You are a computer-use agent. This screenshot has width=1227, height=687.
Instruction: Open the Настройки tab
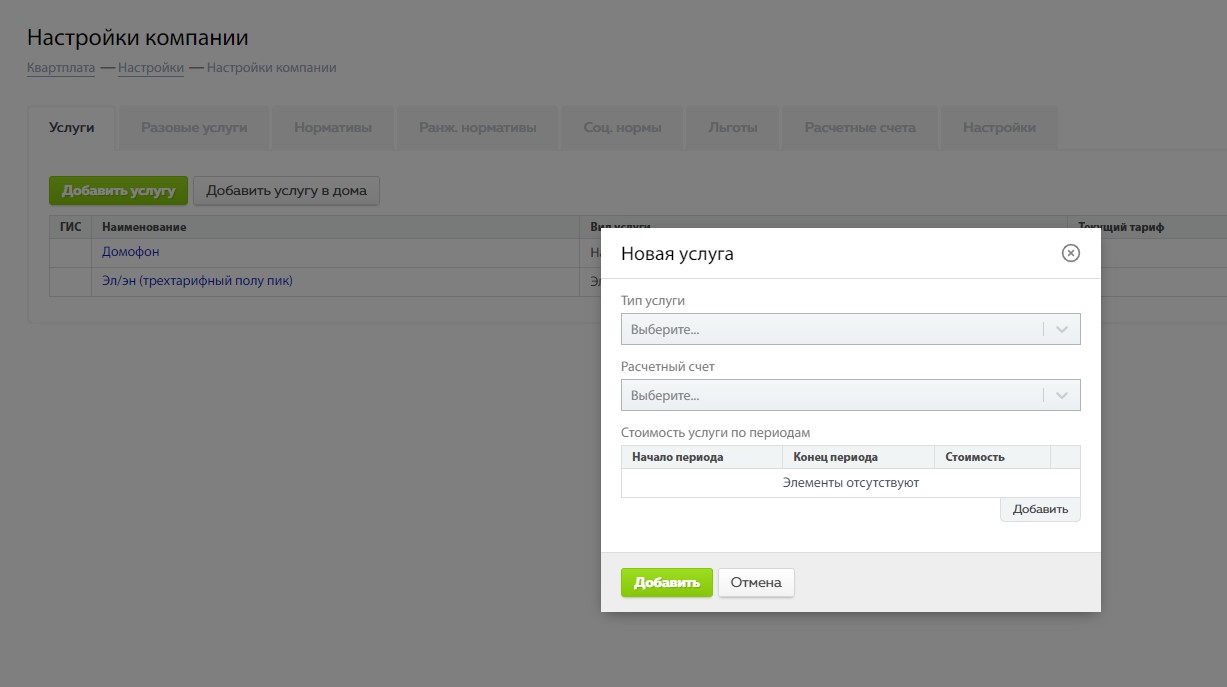pyautogui.click(x=999, y=128)
